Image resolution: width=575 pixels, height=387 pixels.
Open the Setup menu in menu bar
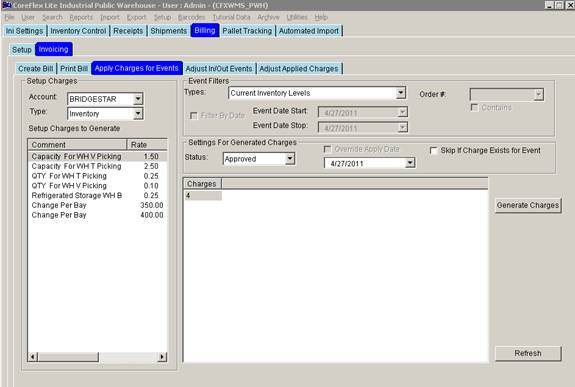162,17
